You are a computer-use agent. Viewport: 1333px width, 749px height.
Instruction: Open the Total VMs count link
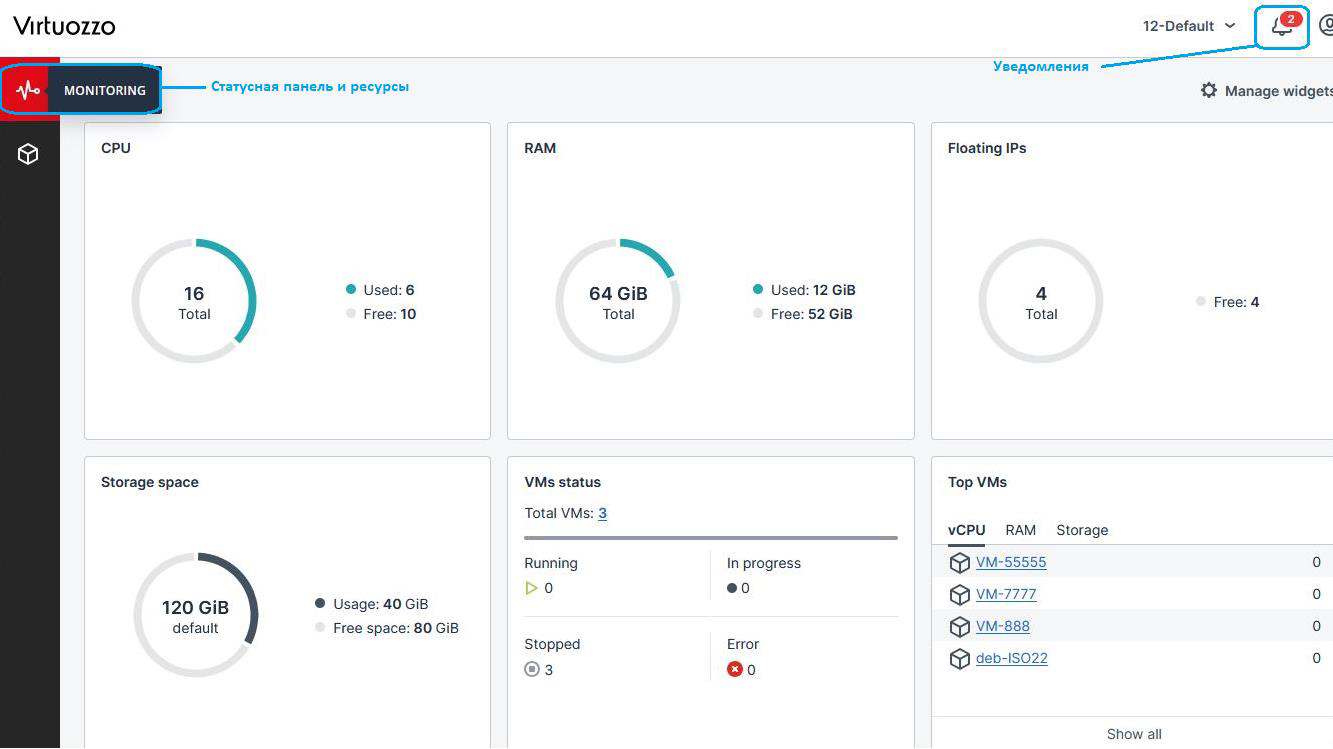602,513
